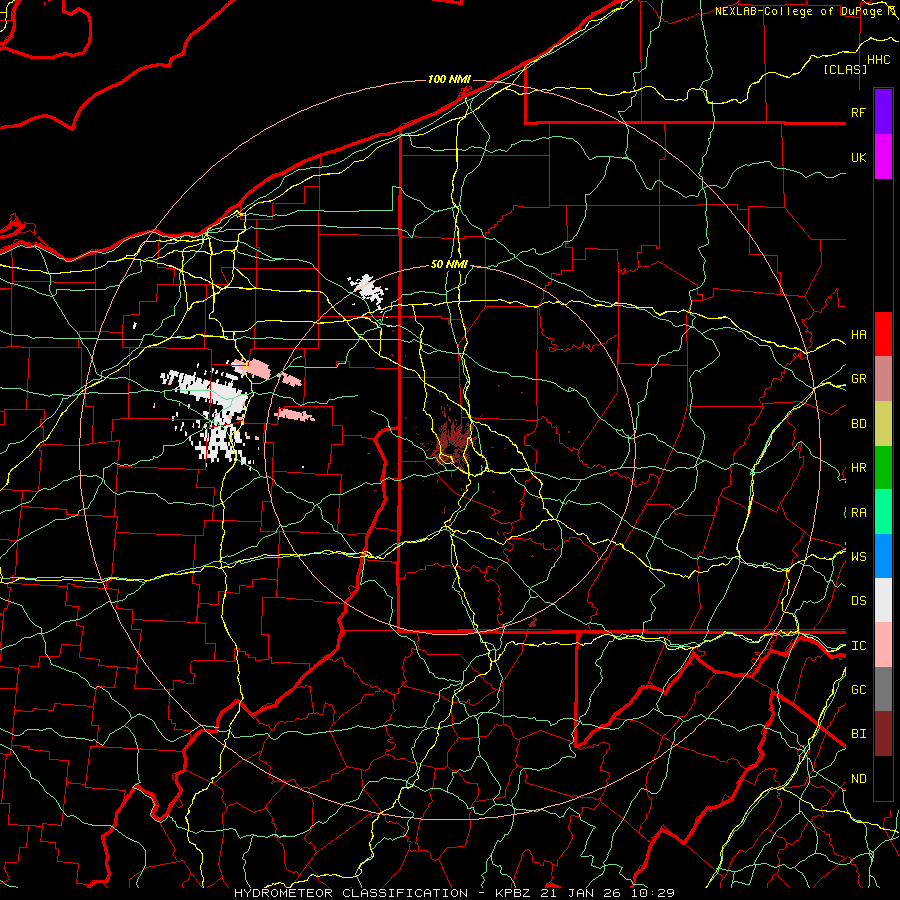This screenshot has width=900, height=900.
Task: Click the NEXLAB-College of DuPage credit text
Action: (806, 11)
